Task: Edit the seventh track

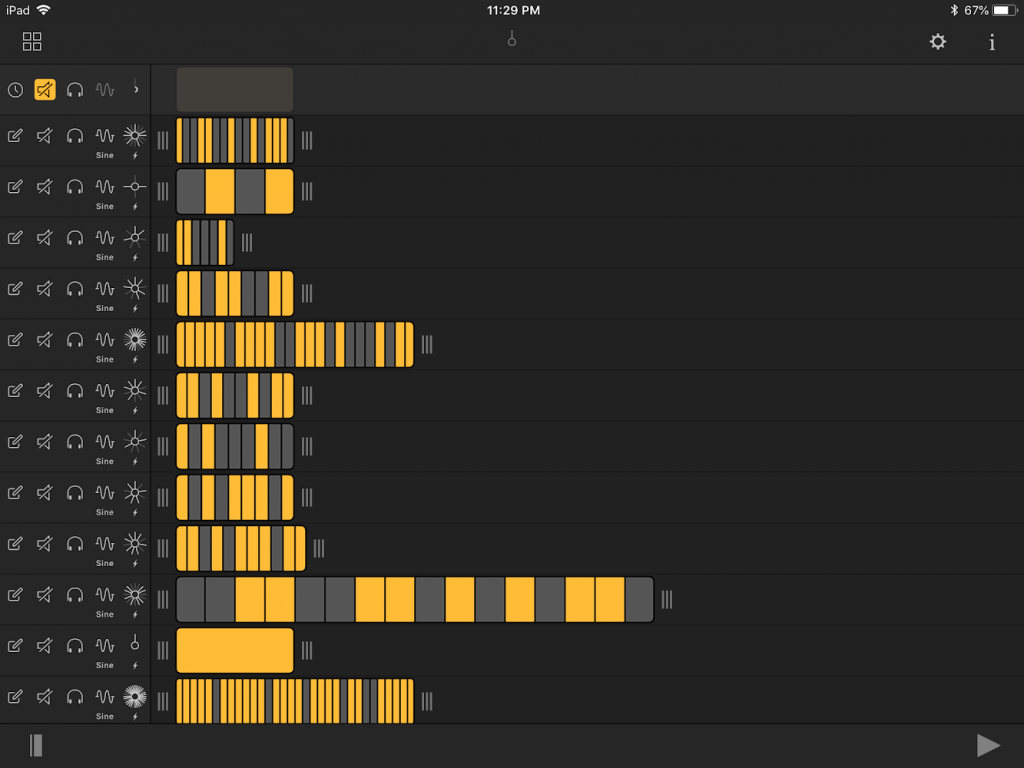Action: 15,442
